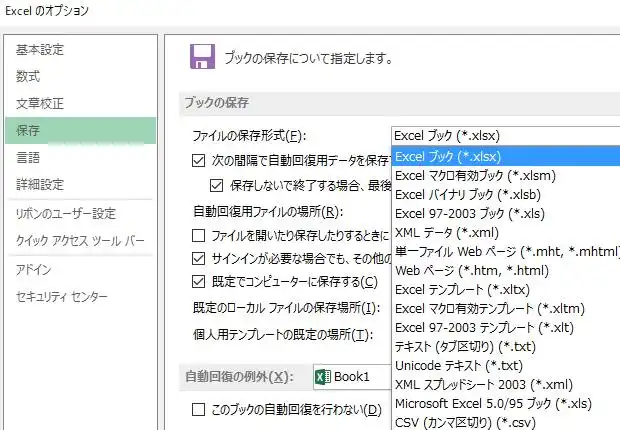Select Excel 97-2003 ブック (*.xls) format
The width and height of the screenshot is (620, 430).
coord(471,213)
